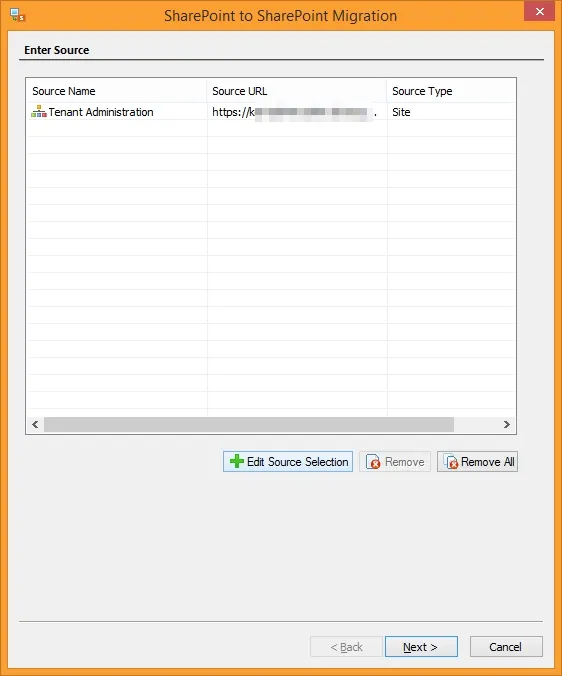Click the Remove button's document icon
Viewport: 562px width, 676px height.
coord(373,462)
